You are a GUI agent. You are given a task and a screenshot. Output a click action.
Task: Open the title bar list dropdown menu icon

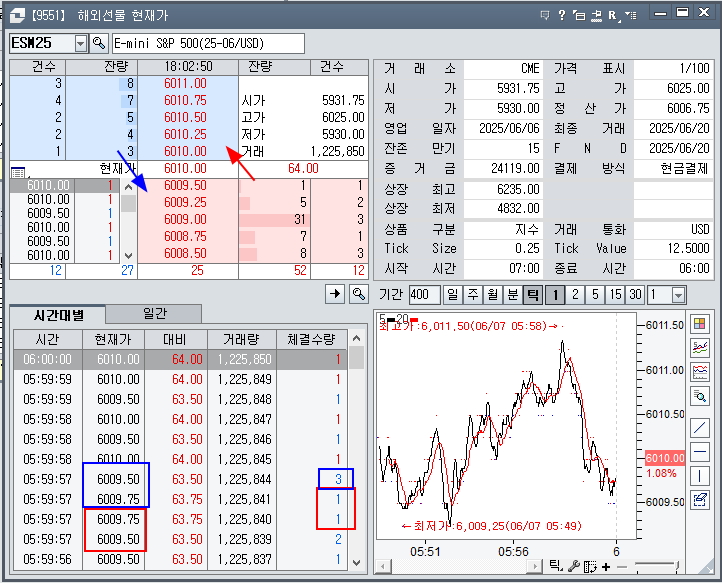[x=632, y=14]
